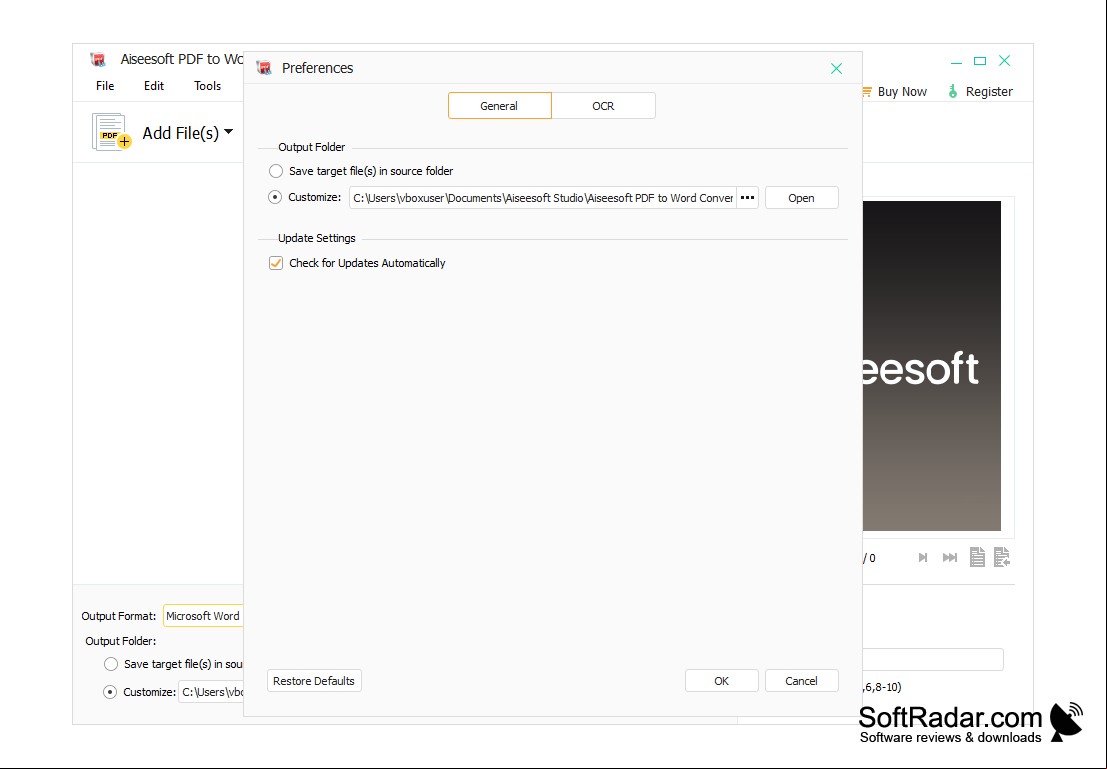This screenshot has height=769, width=1107.
Task: Click the page range input field
Action: pos(933,660)
